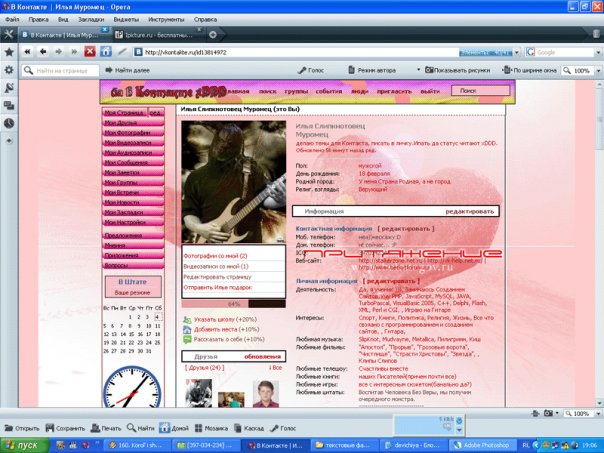
Task: Click Голос in the upper view bar
Action: coord(311,70)
